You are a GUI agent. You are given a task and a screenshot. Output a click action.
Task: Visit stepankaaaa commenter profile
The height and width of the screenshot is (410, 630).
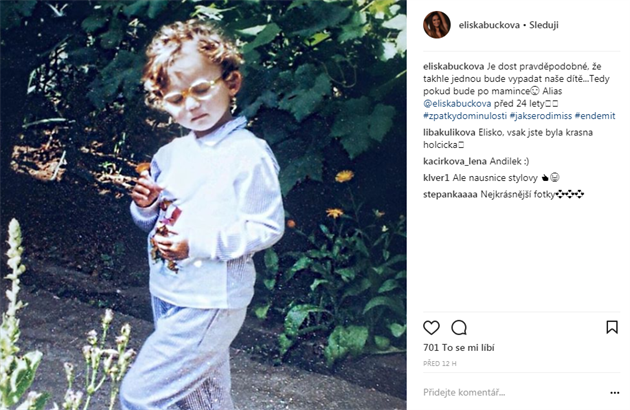pyautogui.click(x=450, y=195)
